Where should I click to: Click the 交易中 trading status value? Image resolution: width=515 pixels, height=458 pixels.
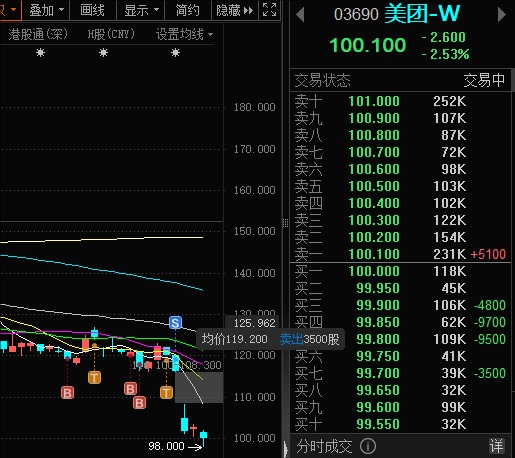click(484, 80)
